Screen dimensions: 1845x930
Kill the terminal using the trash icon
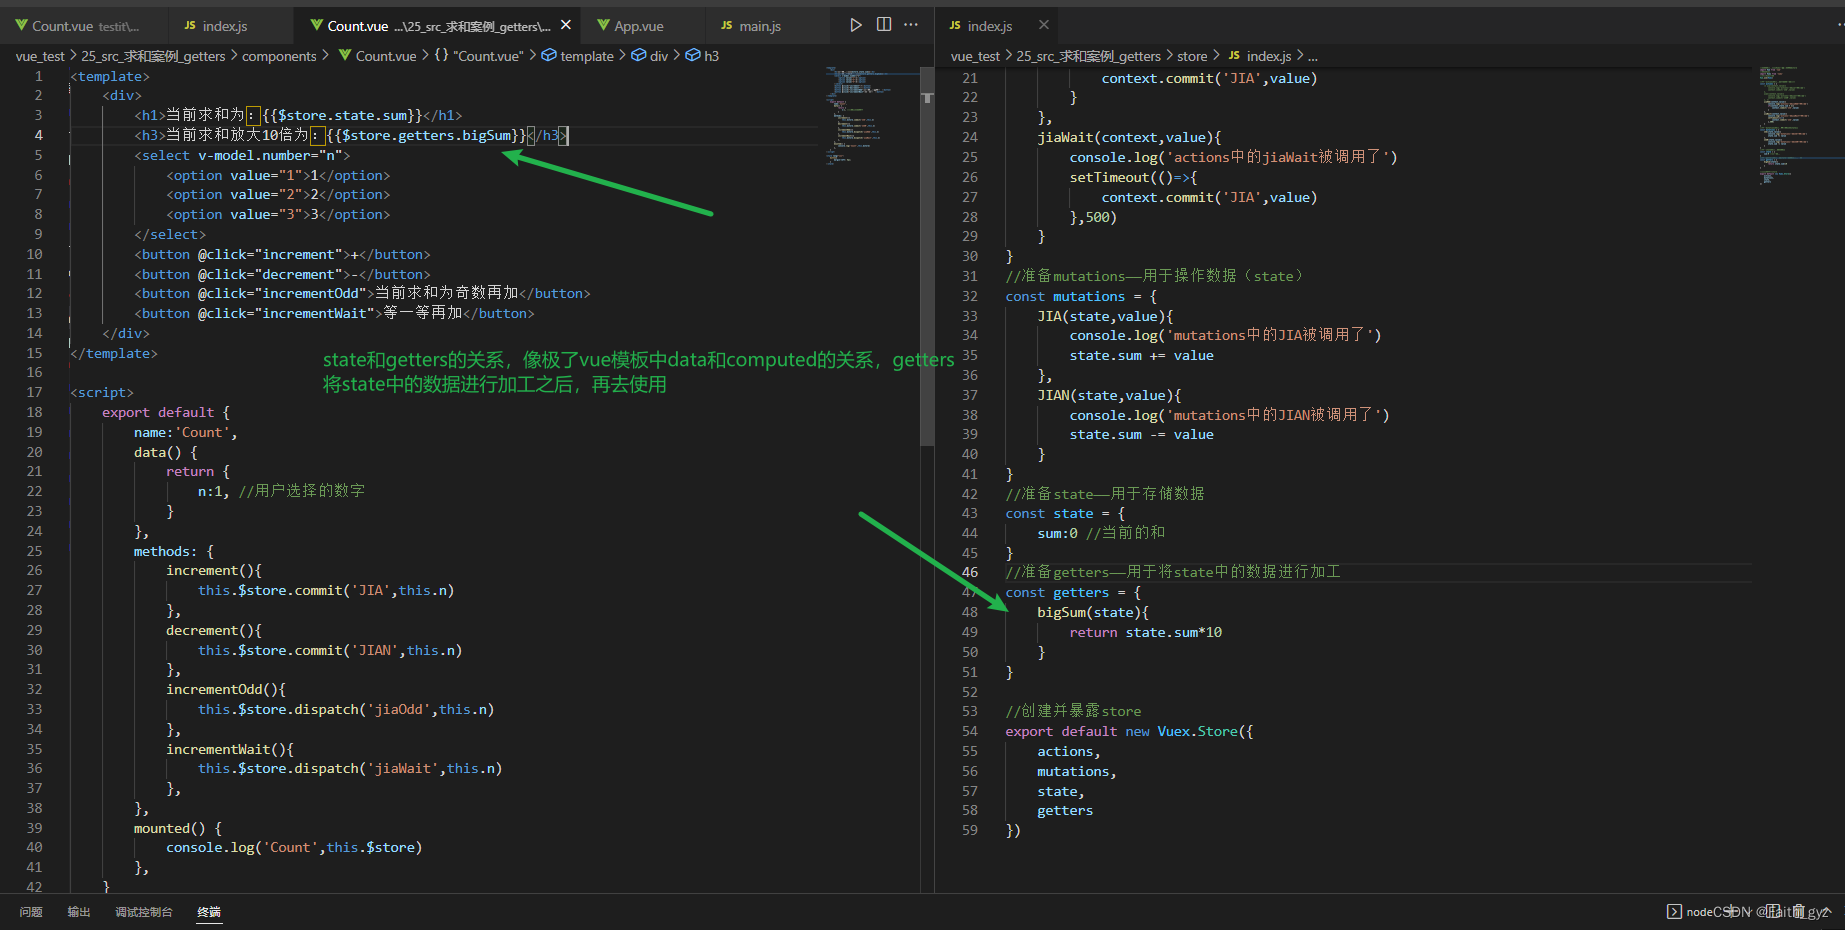(1799, 911)
